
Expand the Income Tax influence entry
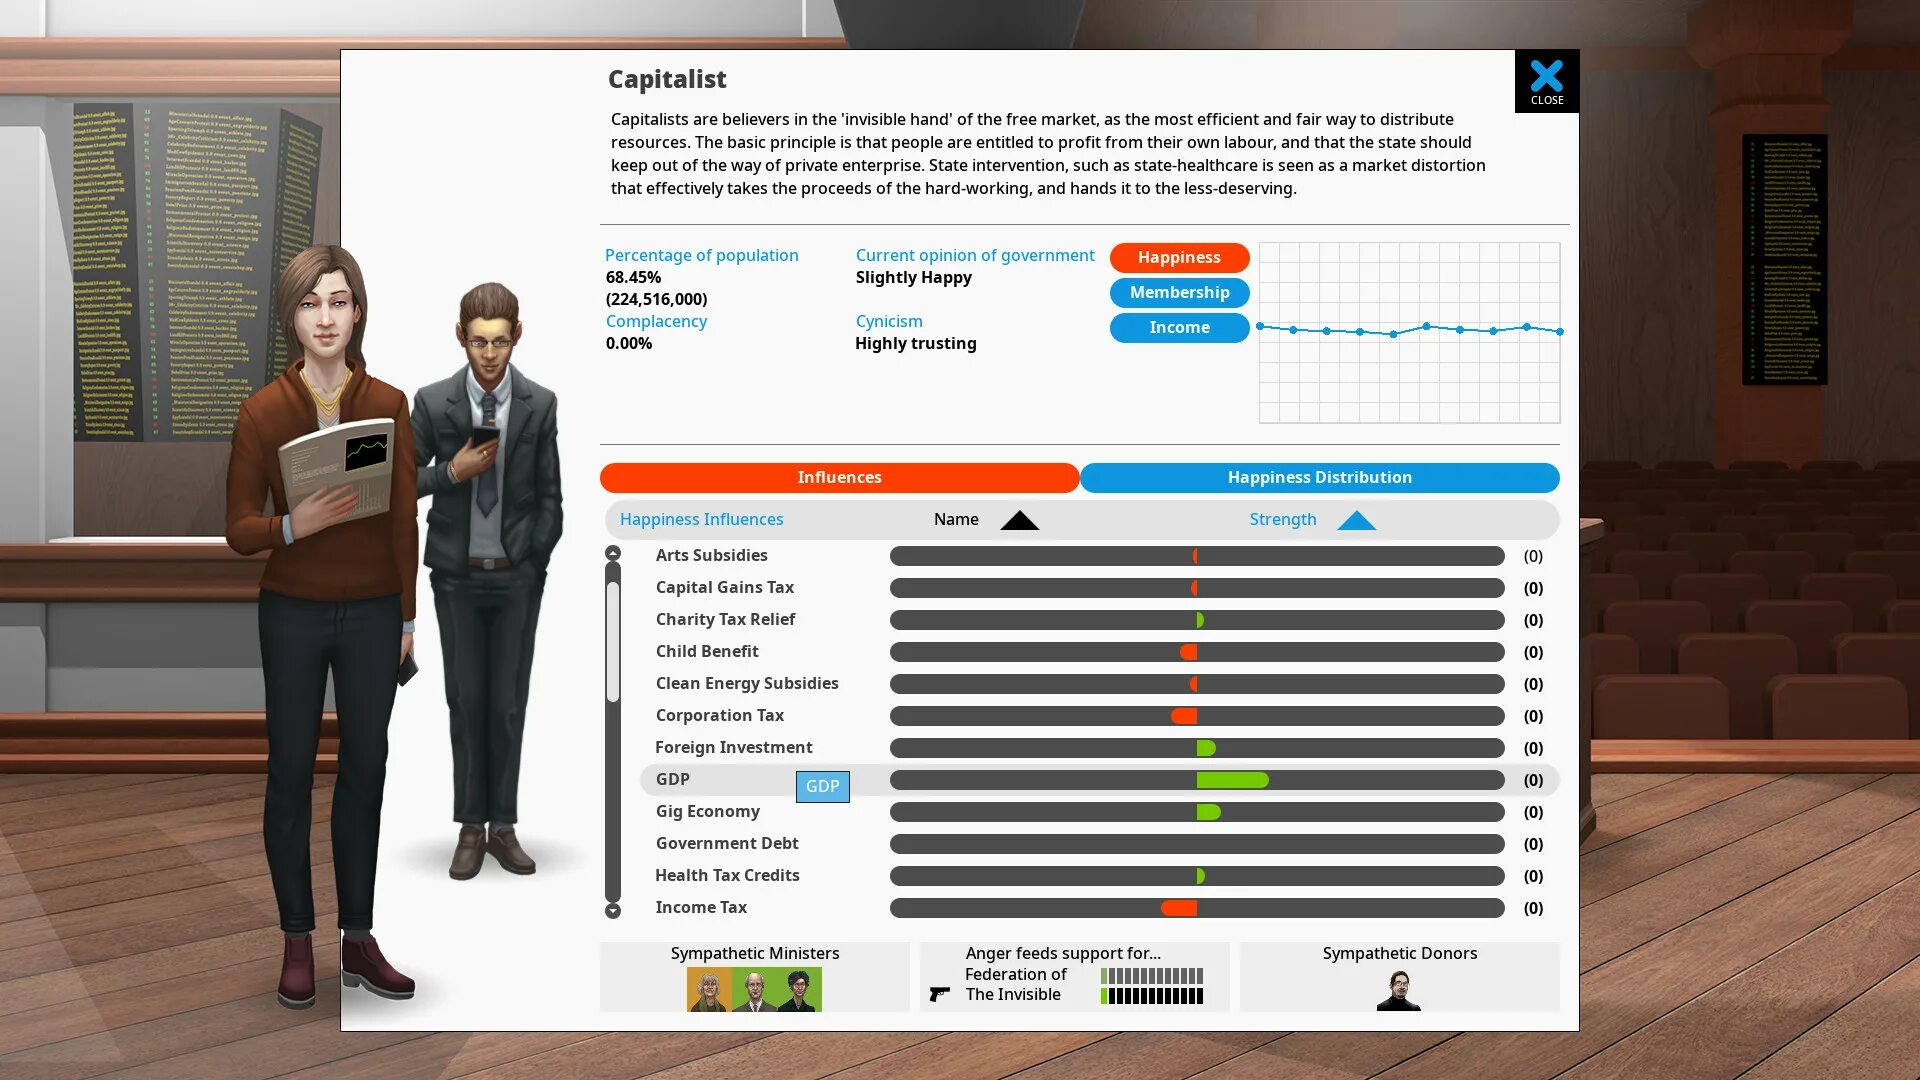[x=702, y=907]
